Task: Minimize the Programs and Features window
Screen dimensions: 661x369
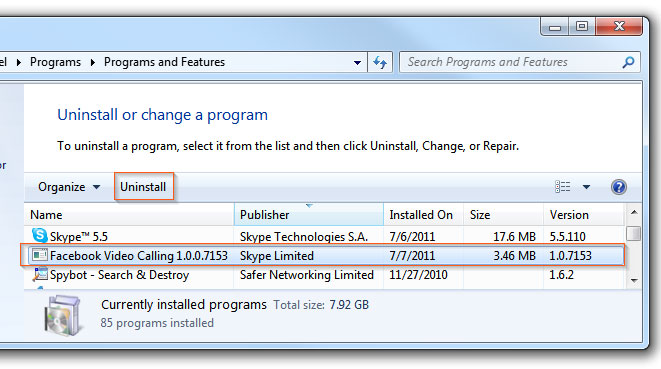Action: (x=555, y=26)
